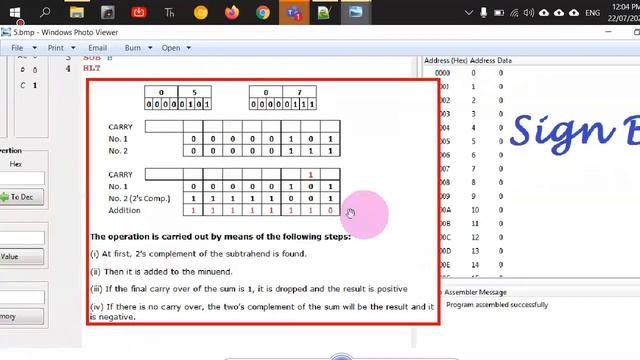Click the input box above the Value button
The height and width of the screenshot is (360, 640).
tap(22, 238)
